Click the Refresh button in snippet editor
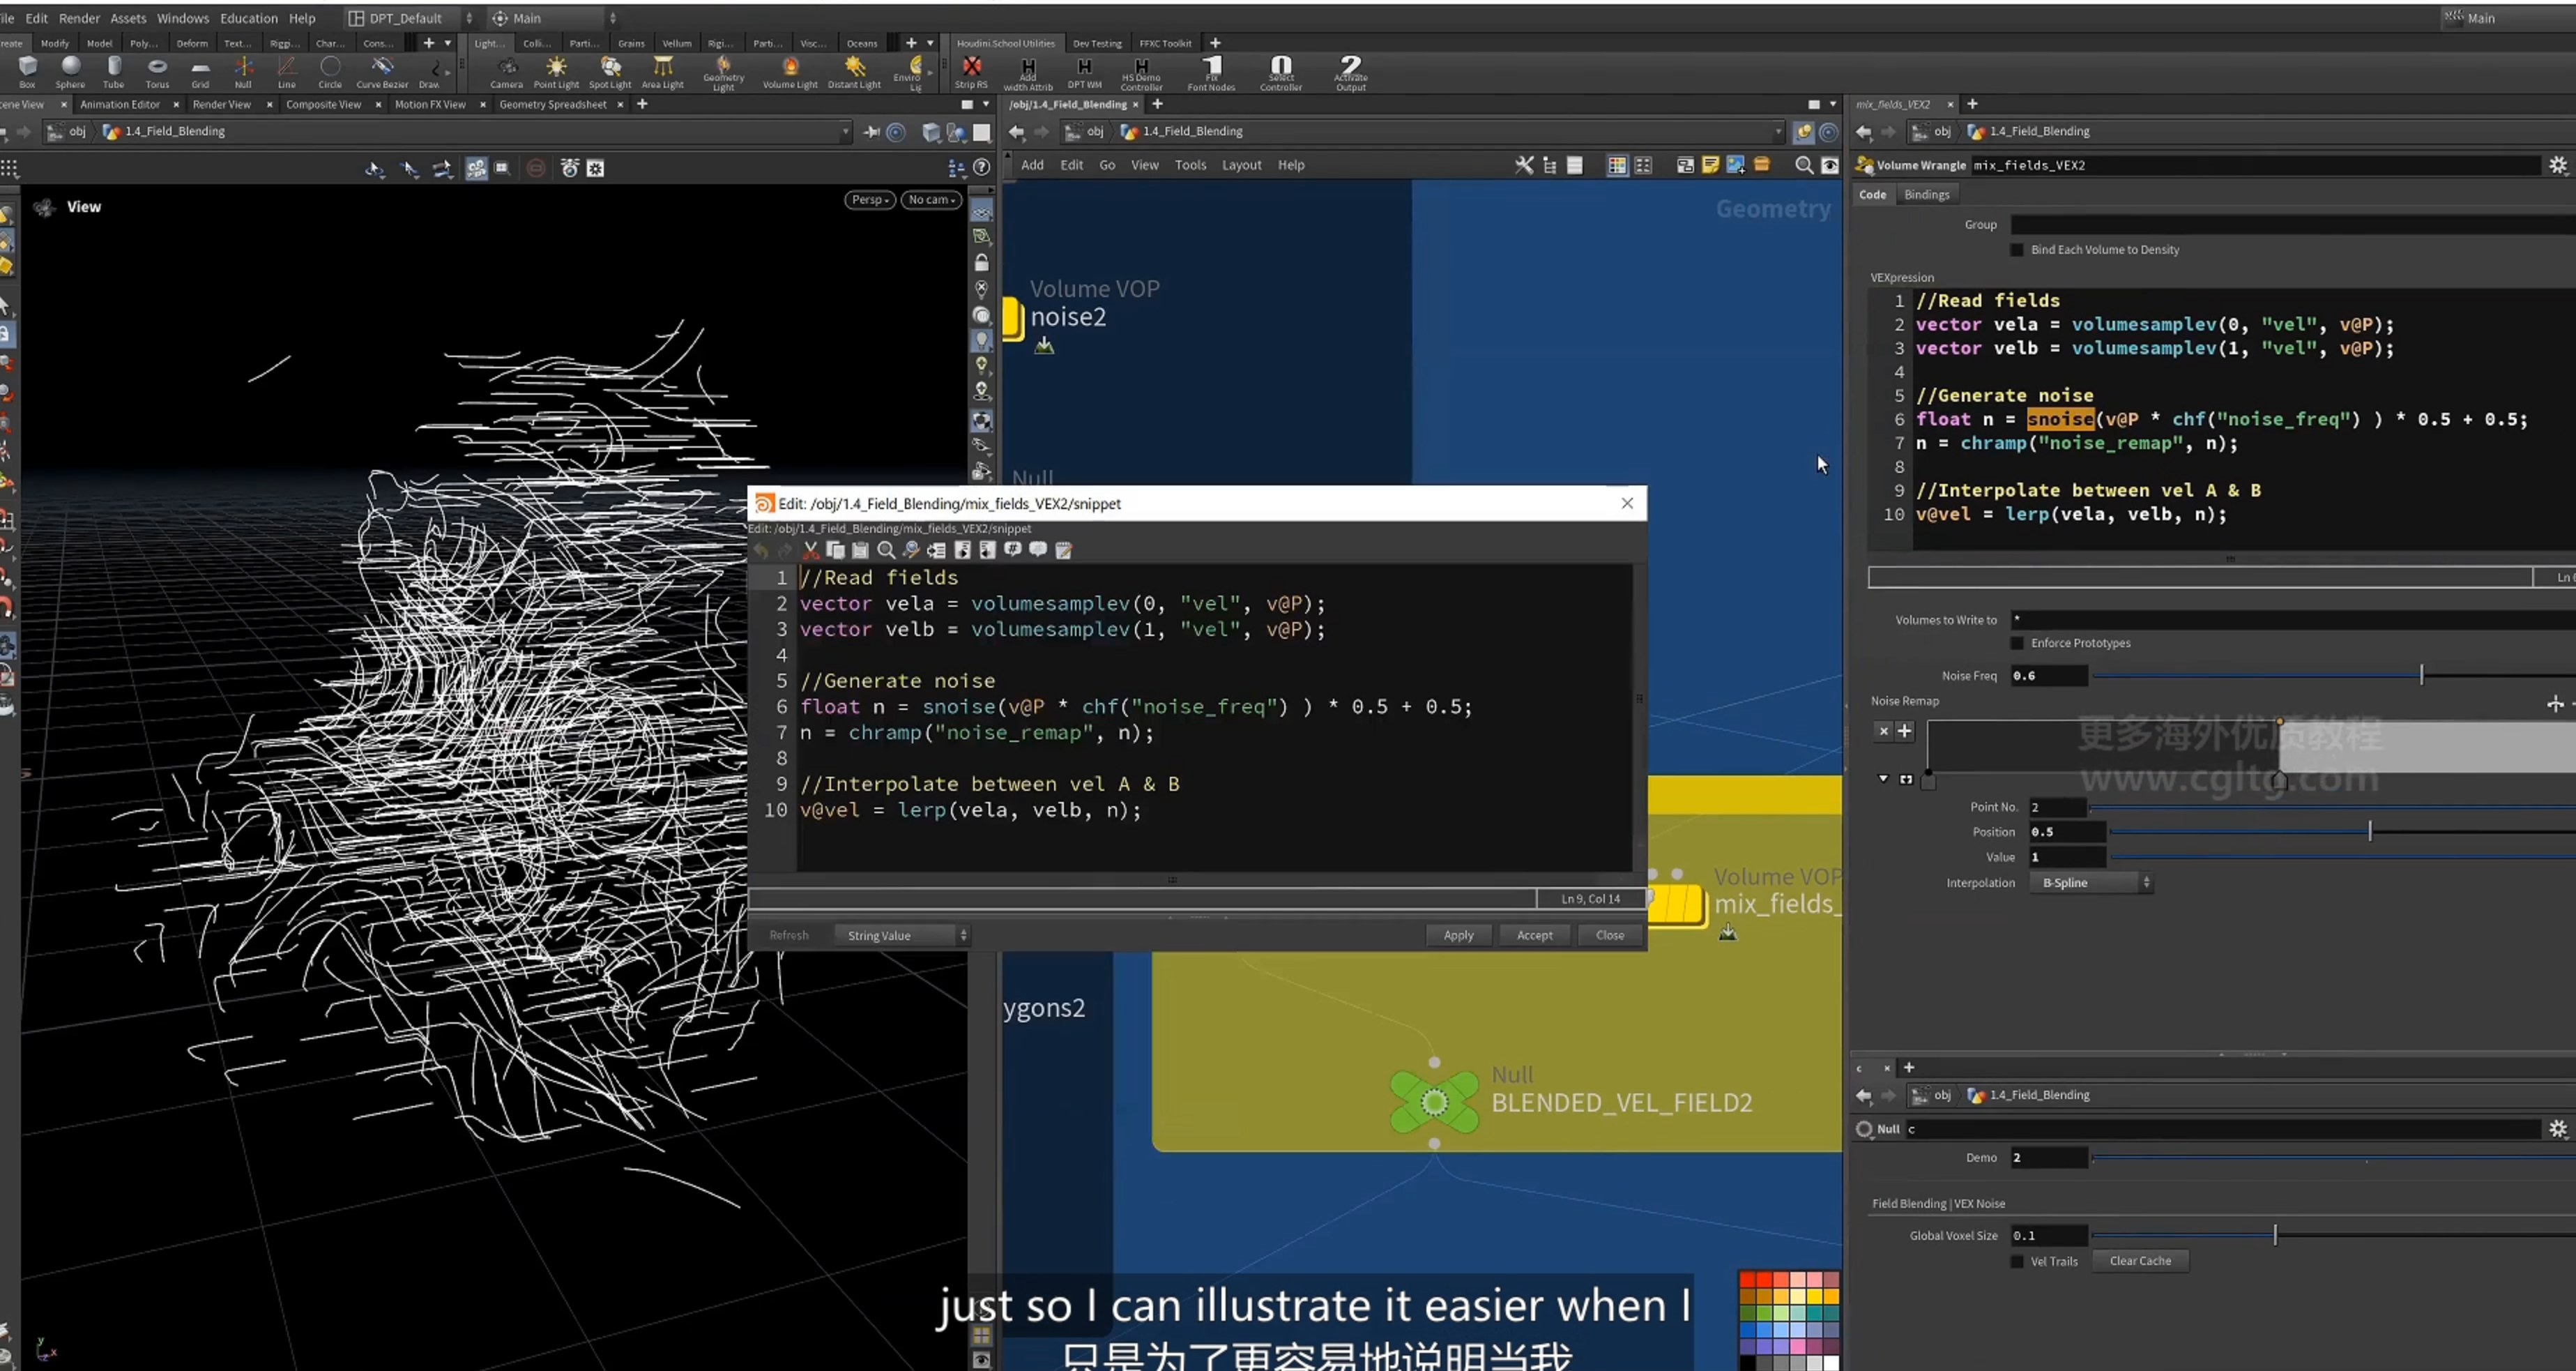Screen dimensions: 2576x1371 [x=789, y=936]
